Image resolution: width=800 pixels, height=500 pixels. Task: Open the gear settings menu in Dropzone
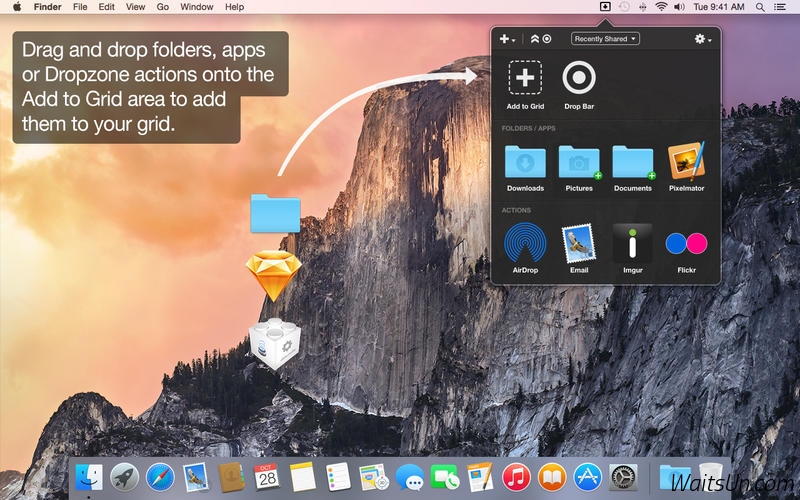[703, 39]
